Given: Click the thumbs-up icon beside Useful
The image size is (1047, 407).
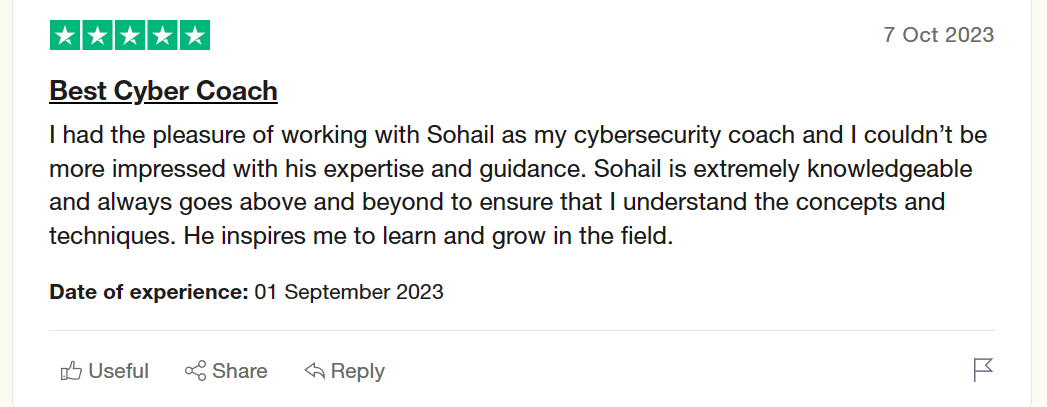Looking at the screenshot, I should click(71, 371).
